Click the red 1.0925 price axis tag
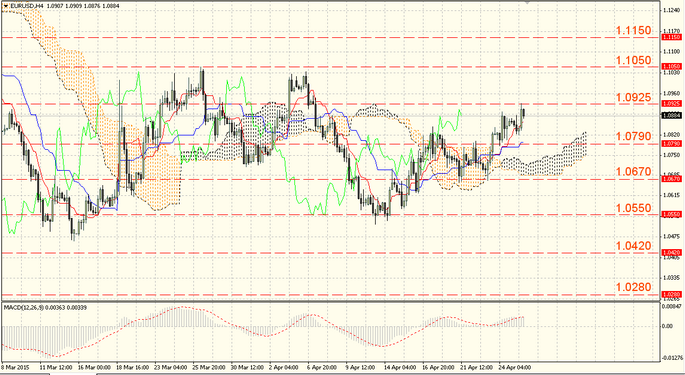This screenshot has height=375, width=685. [671, 104]
